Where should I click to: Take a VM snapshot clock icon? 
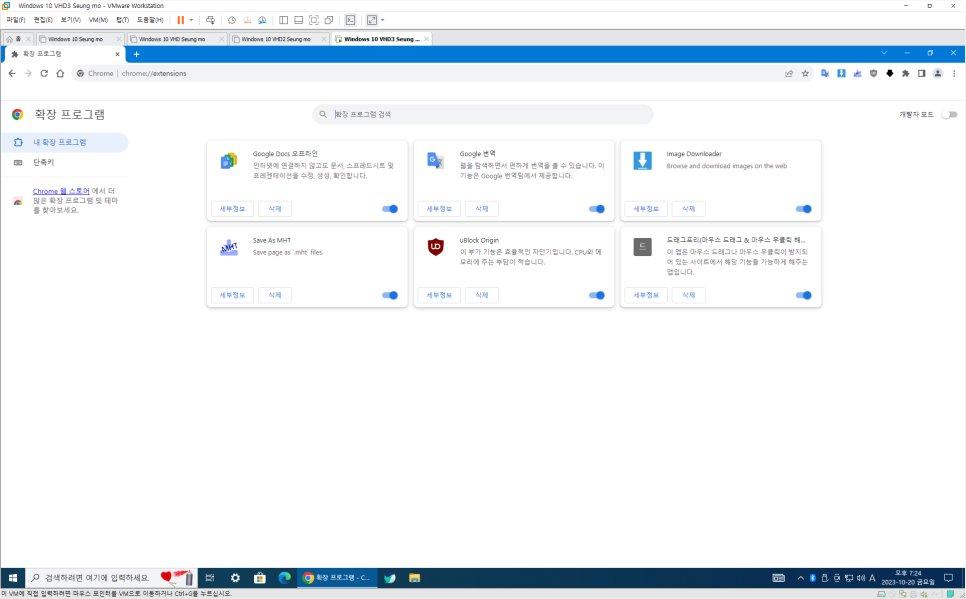(232, 20)
